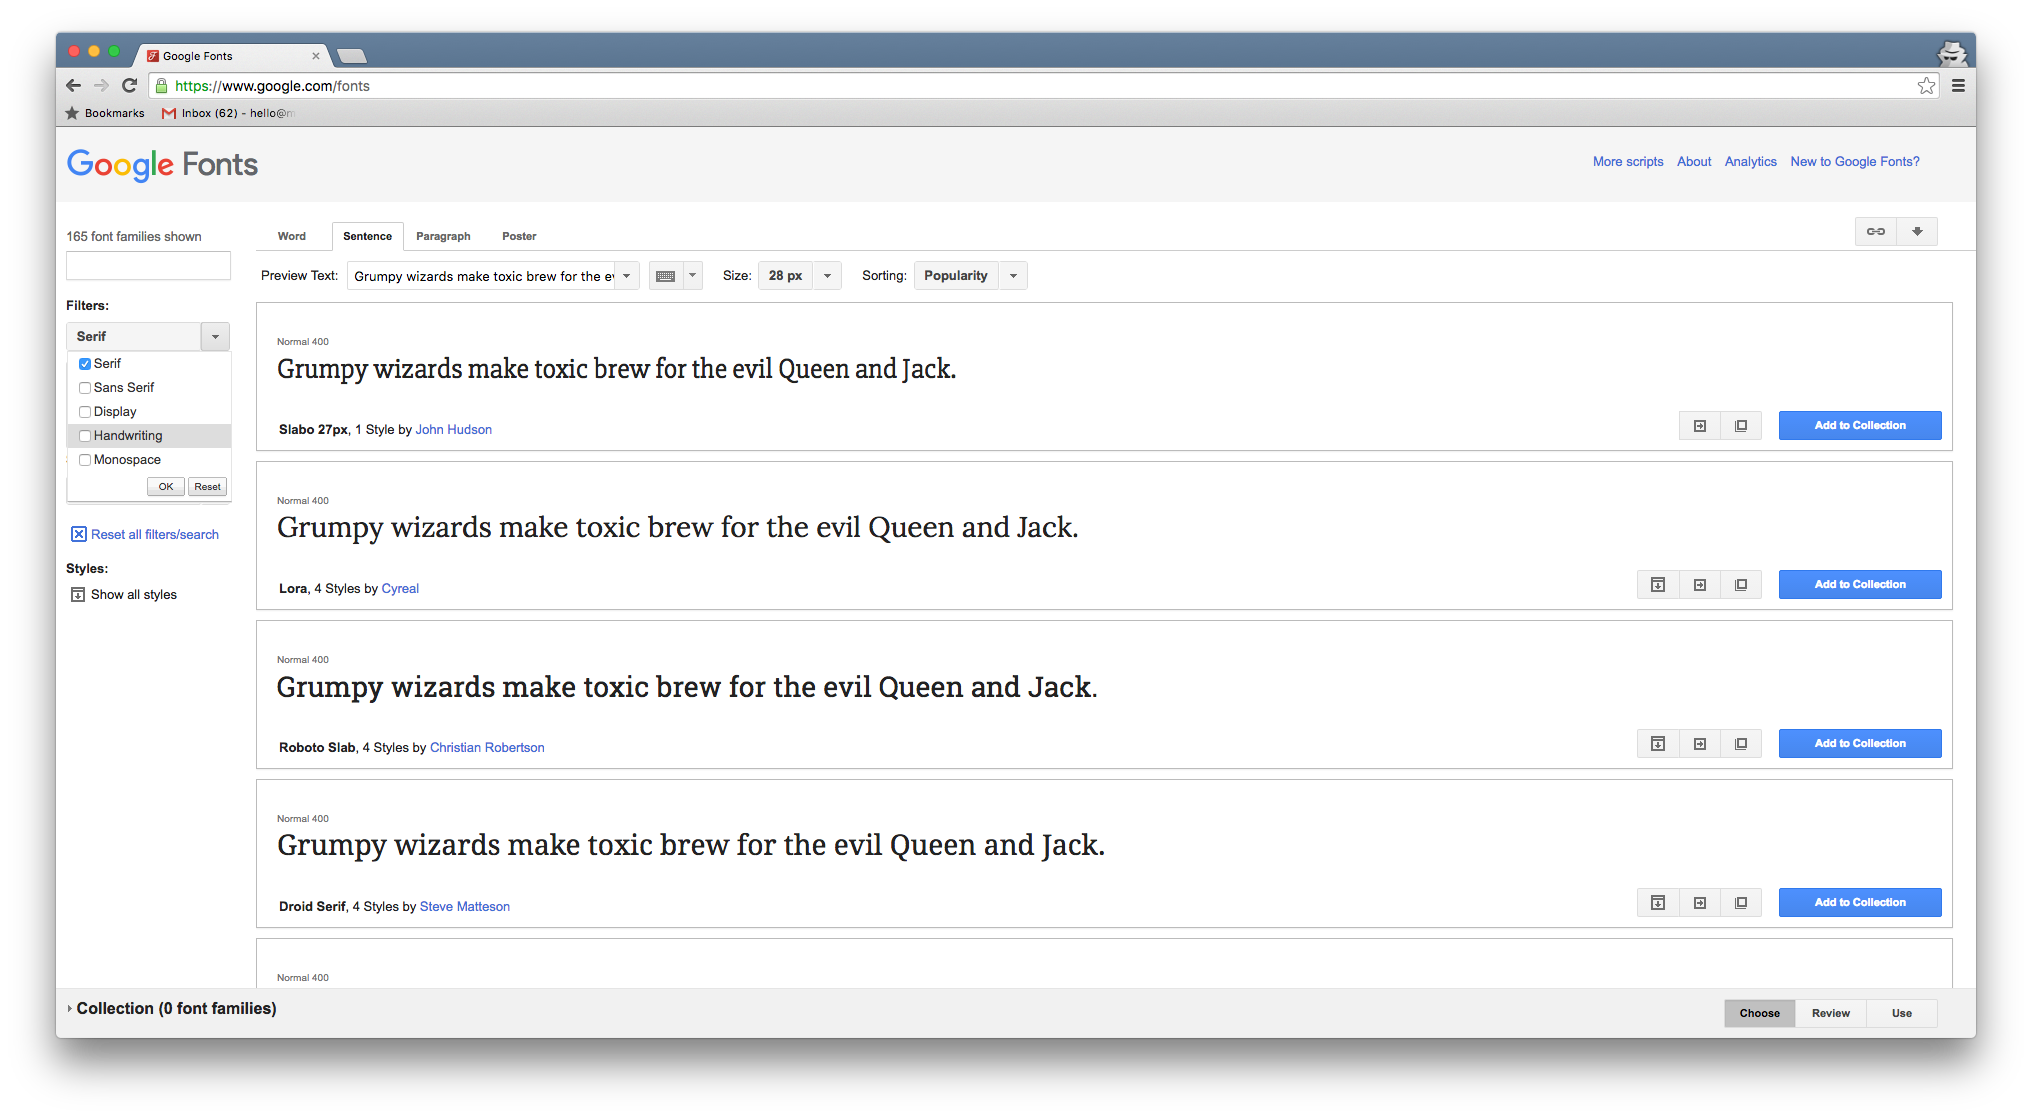
Task: Go to the Use collection step
Action: pyautogui.click(x=1902, y=1014)
